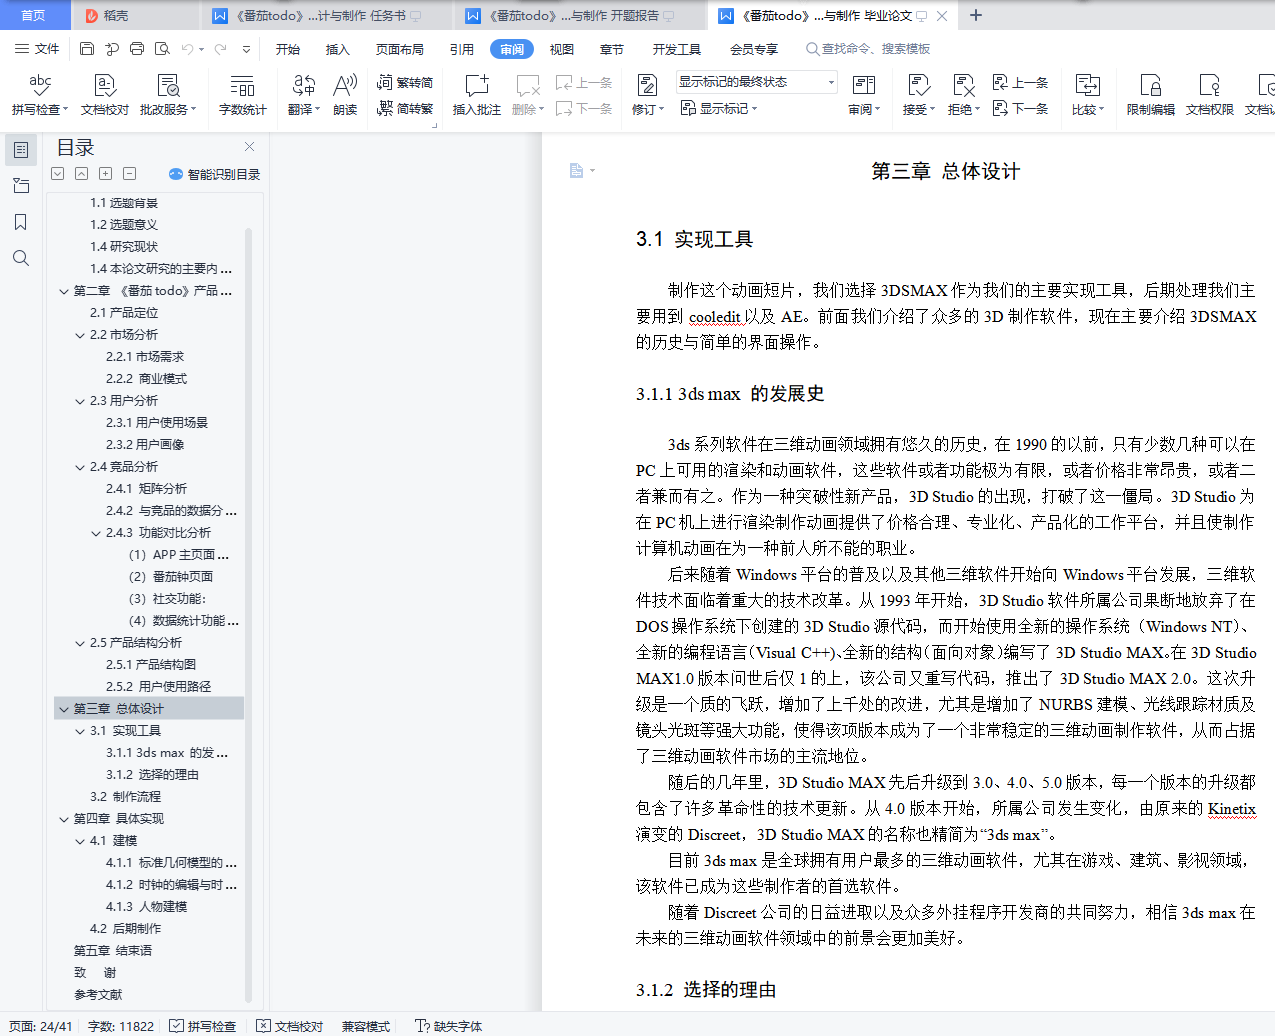The image size is (1275, 1036).
Task: Jump to 3.1.2 选择的理由 in outline
Action: (x=152, y=775)
